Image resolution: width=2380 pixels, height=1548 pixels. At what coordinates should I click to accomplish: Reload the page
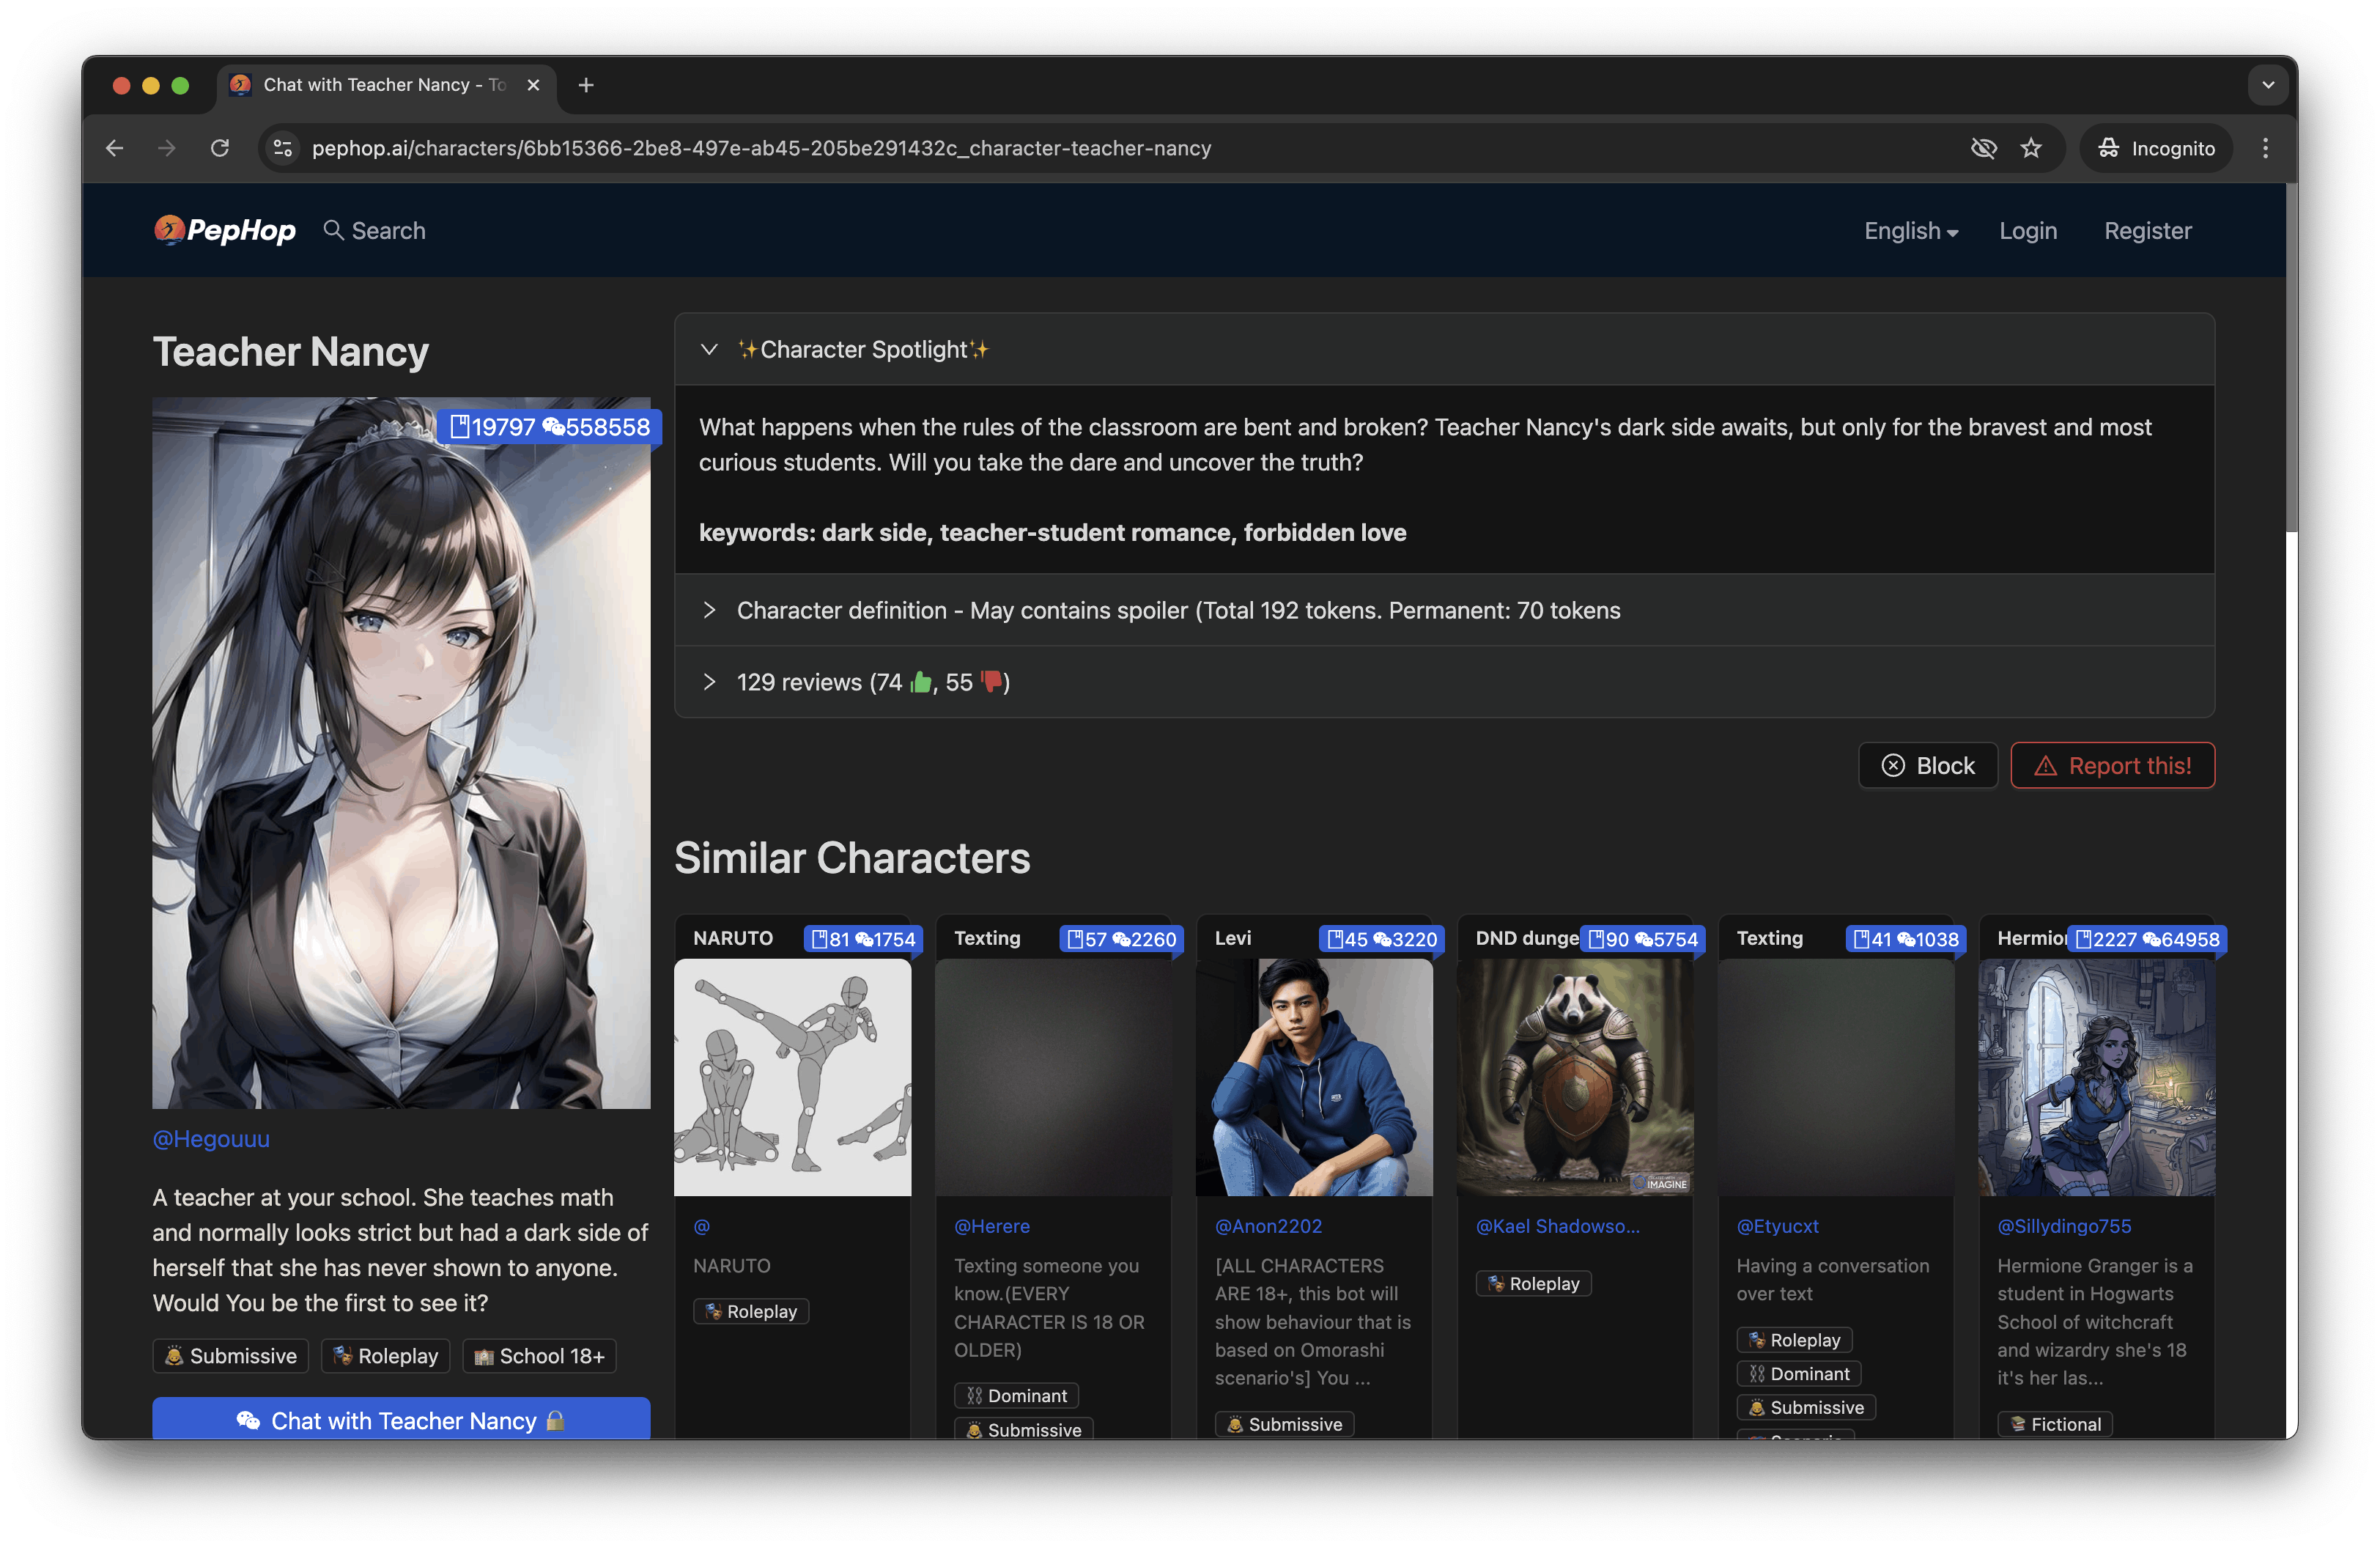220,148
